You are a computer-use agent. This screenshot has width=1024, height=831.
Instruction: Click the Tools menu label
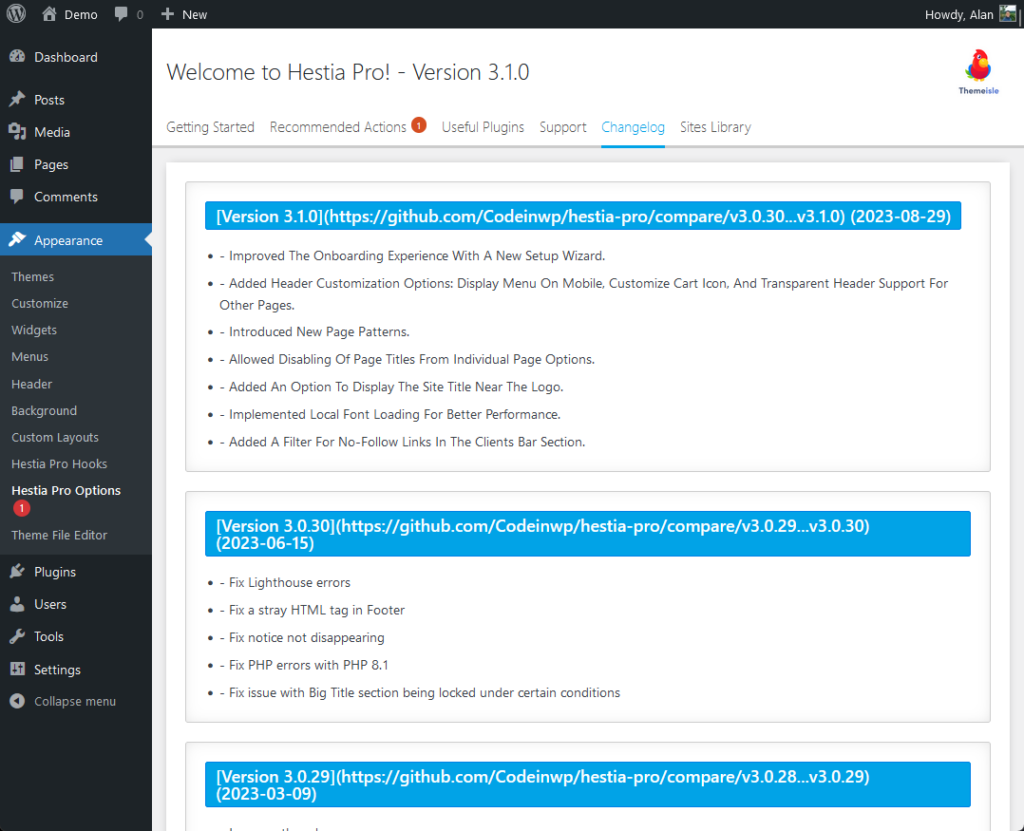(x=48, y=636)
